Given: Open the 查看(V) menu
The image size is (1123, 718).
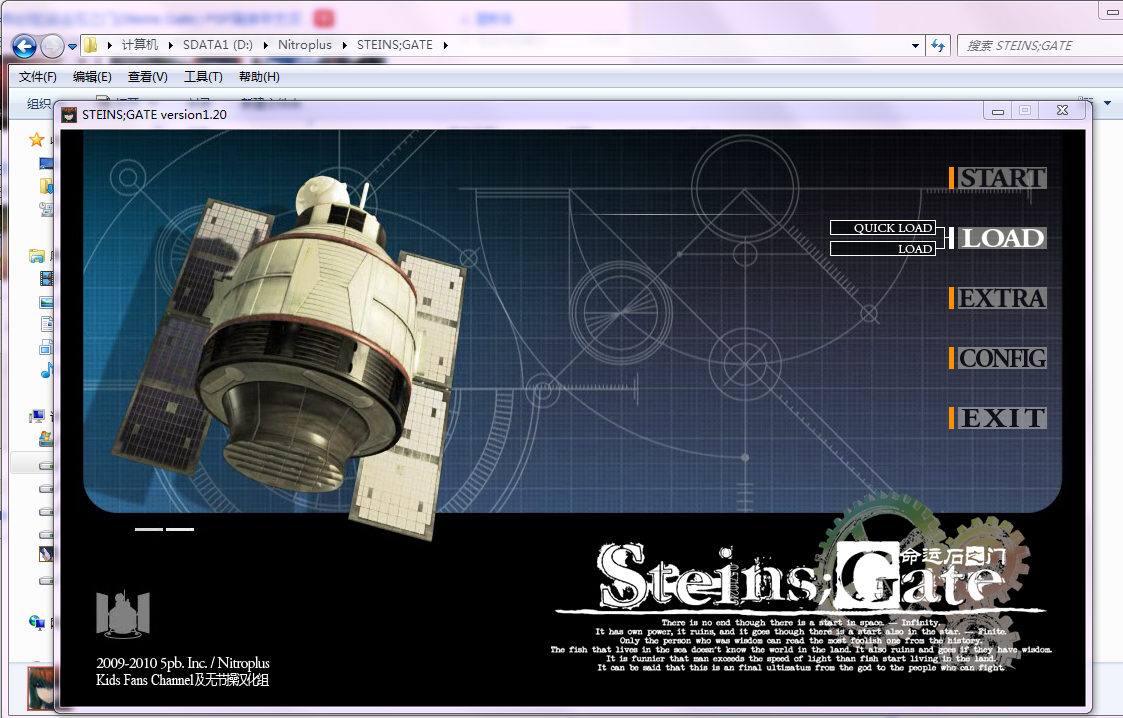Looking at the screenshot, I should tap(148, 77).
